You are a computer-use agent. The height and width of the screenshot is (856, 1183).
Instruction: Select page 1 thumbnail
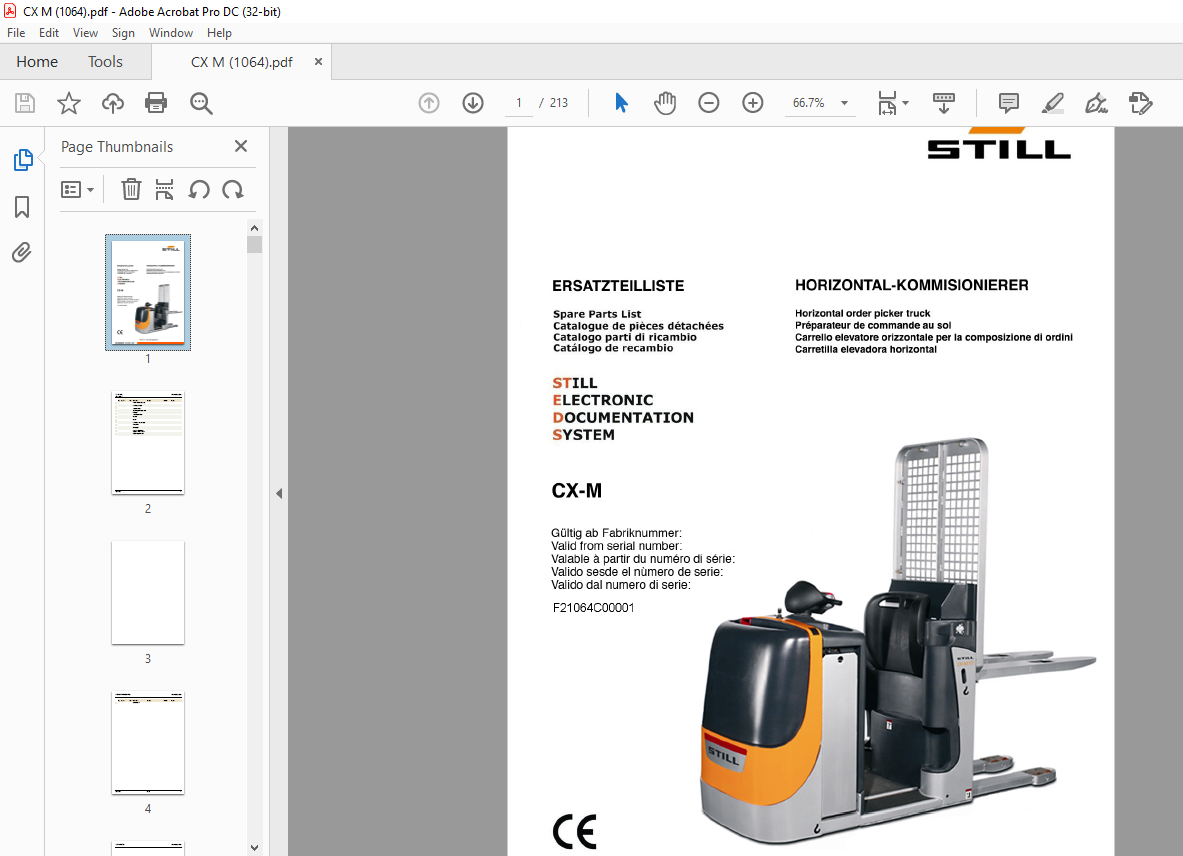point(148,292)
